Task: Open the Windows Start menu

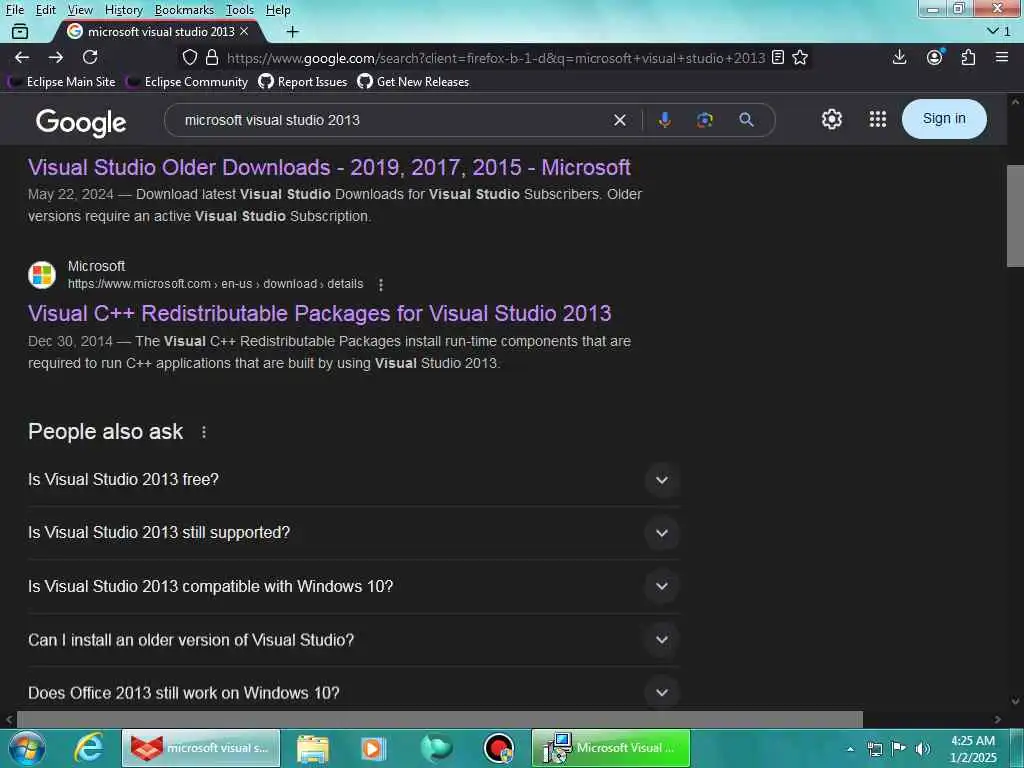Action: point(27,748)
